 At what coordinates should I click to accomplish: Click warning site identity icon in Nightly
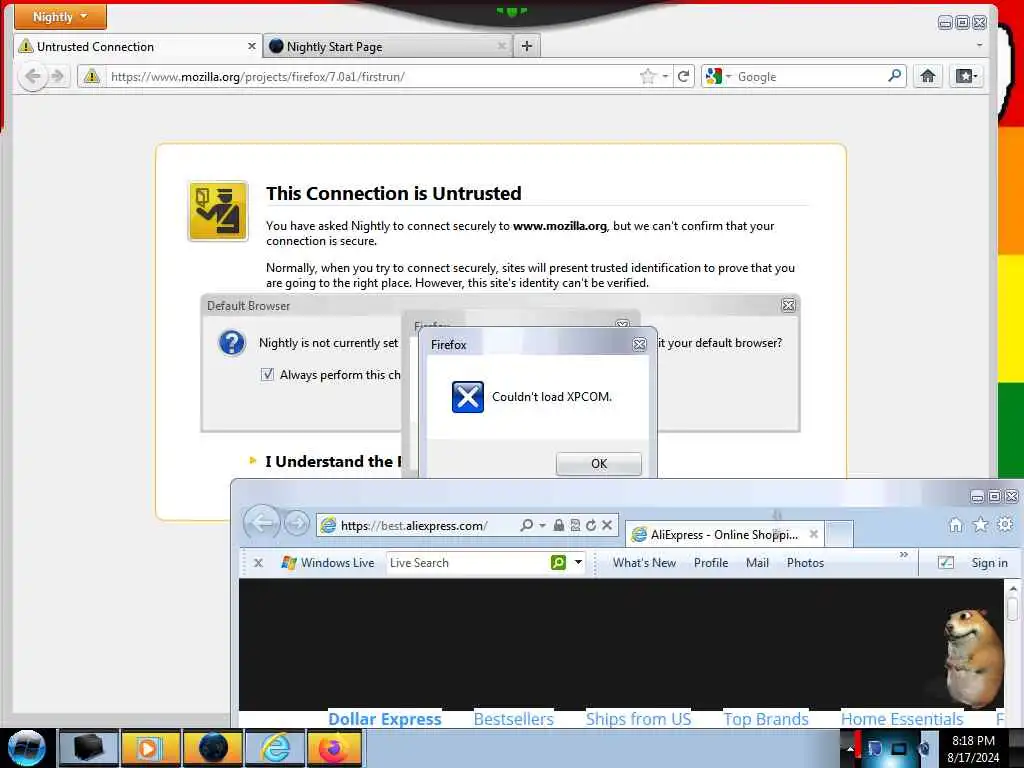[x=91, y=76]
